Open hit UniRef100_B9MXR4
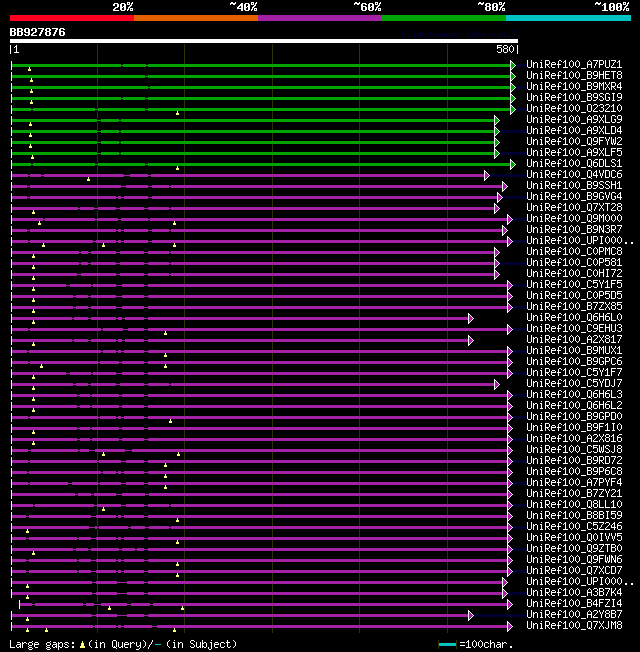640x652 pixels. (574, 86)
